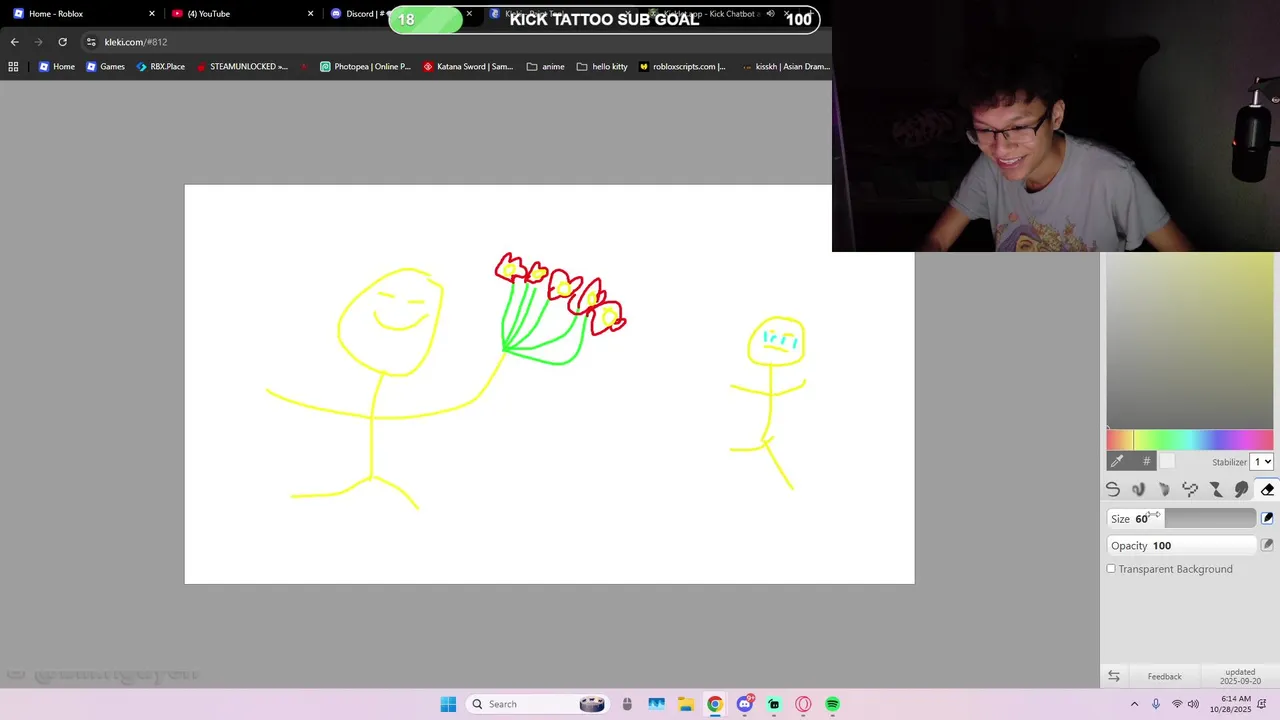Viewport: 1280px width, 720px height.
Task: Select the Blend brush tool
Action: pos(1139,489)
